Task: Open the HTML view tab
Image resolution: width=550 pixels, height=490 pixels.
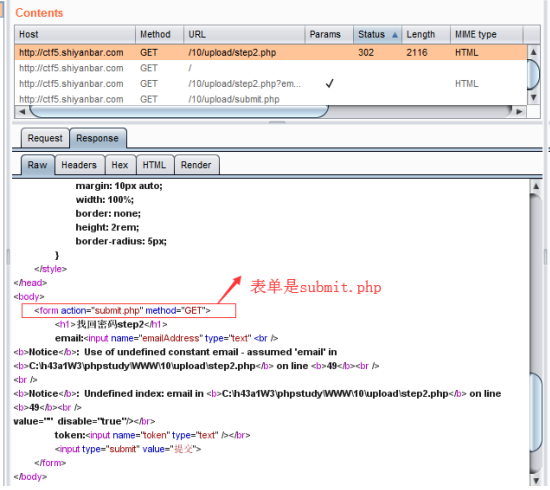Action: [154, 165]
